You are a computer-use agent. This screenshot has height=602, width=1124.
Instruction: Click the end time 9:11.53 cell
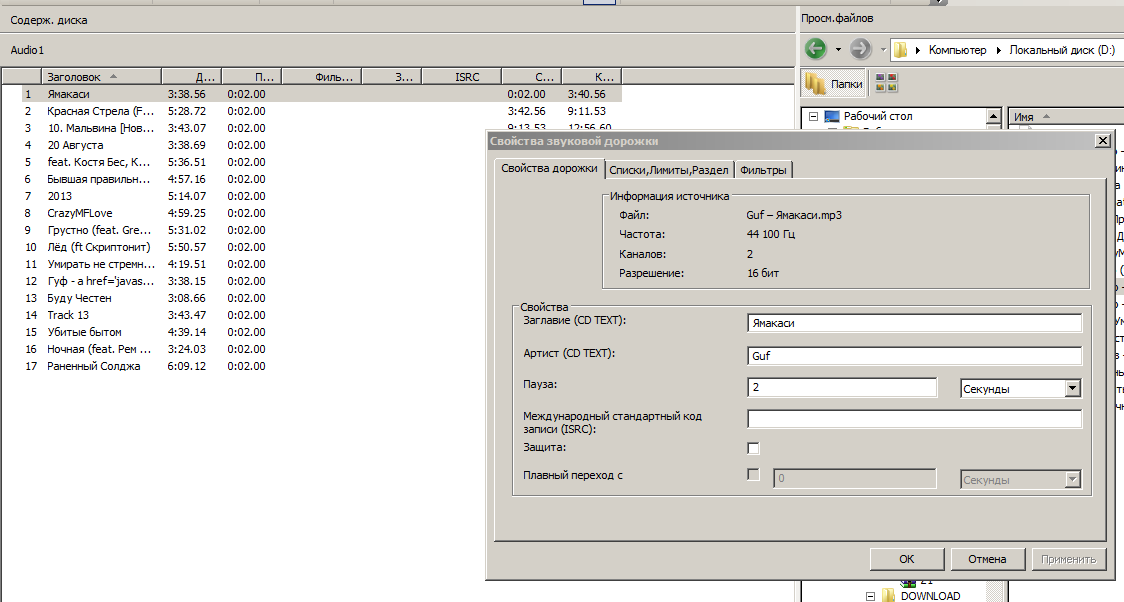586,111
